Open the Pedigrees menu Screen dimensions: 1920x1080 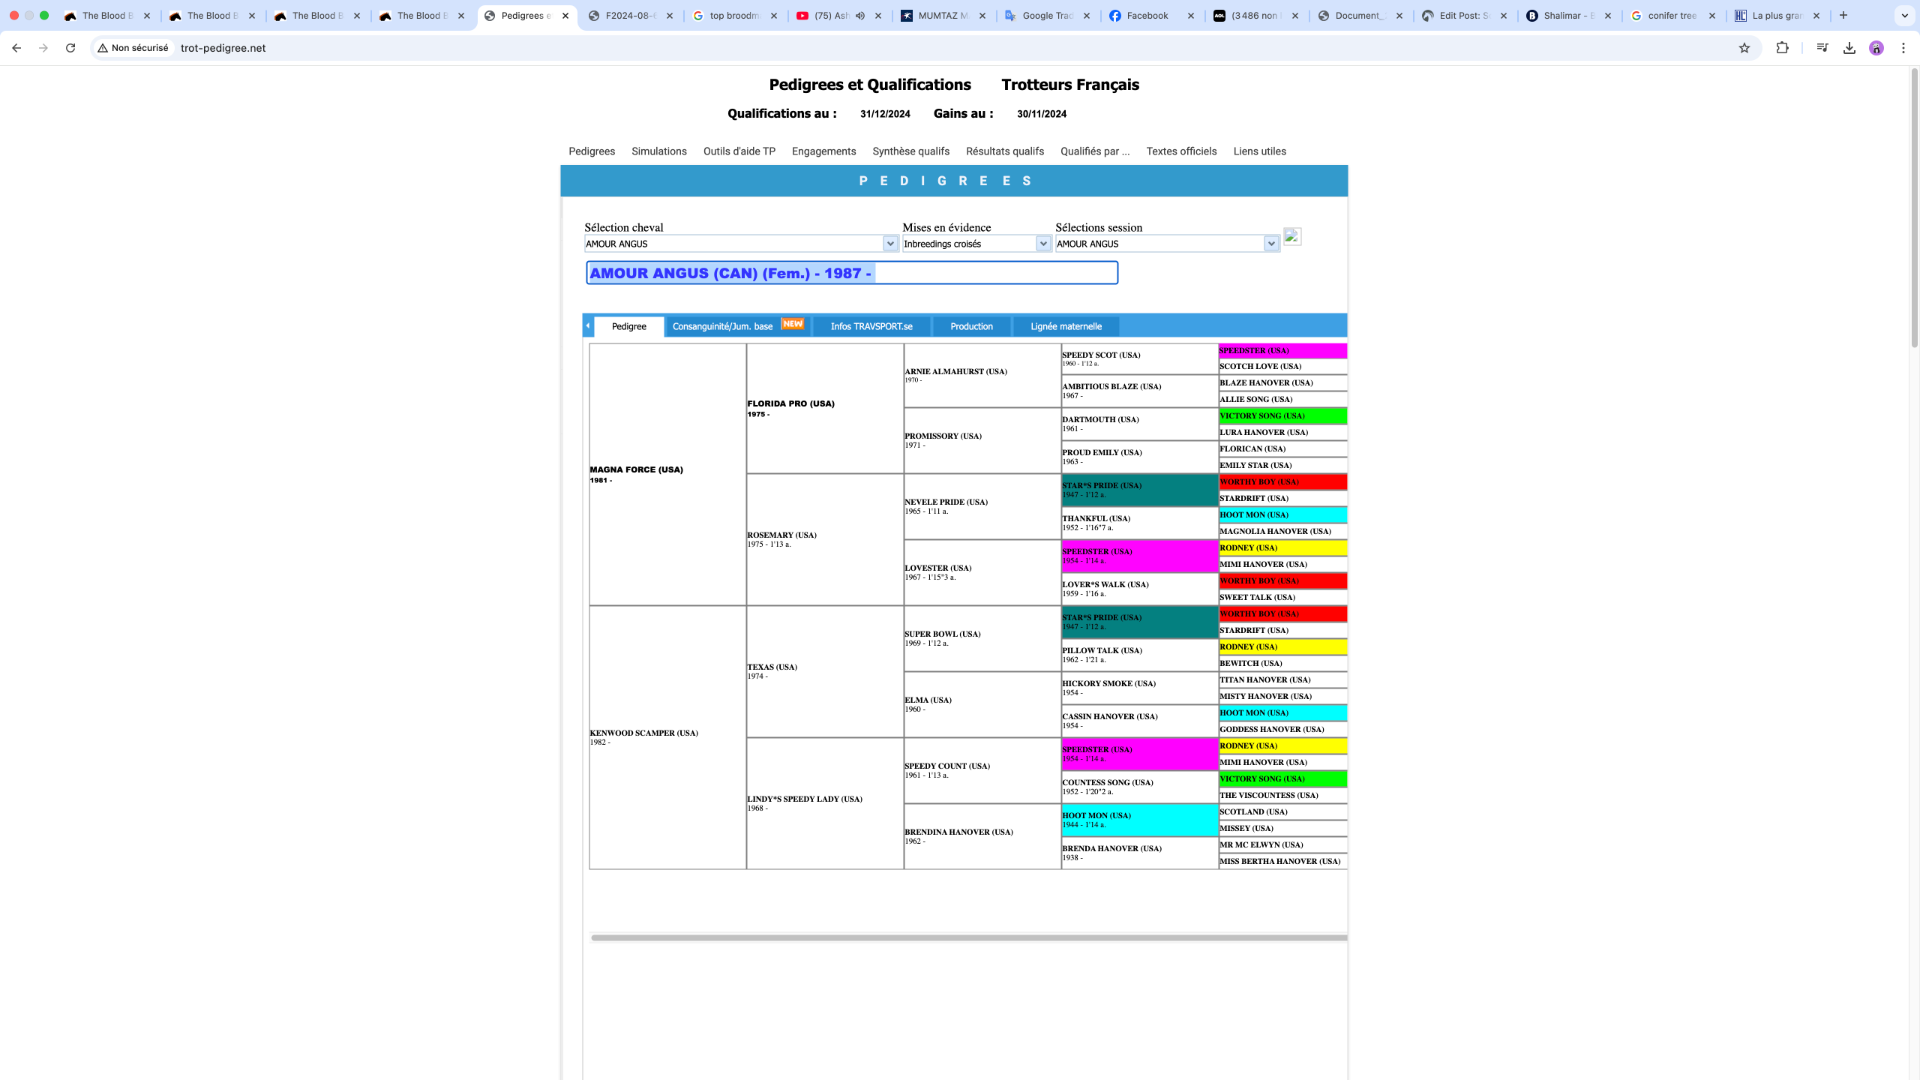click(592, 152)
